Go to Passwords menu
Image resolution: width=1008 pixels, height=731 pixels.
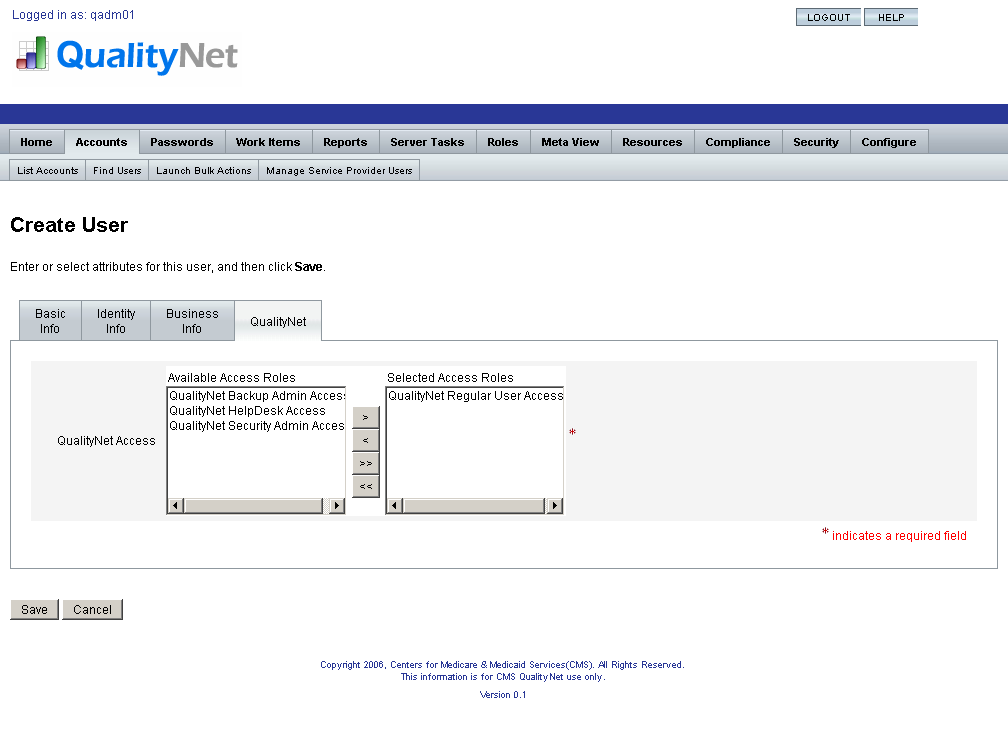tap(182, 142)
